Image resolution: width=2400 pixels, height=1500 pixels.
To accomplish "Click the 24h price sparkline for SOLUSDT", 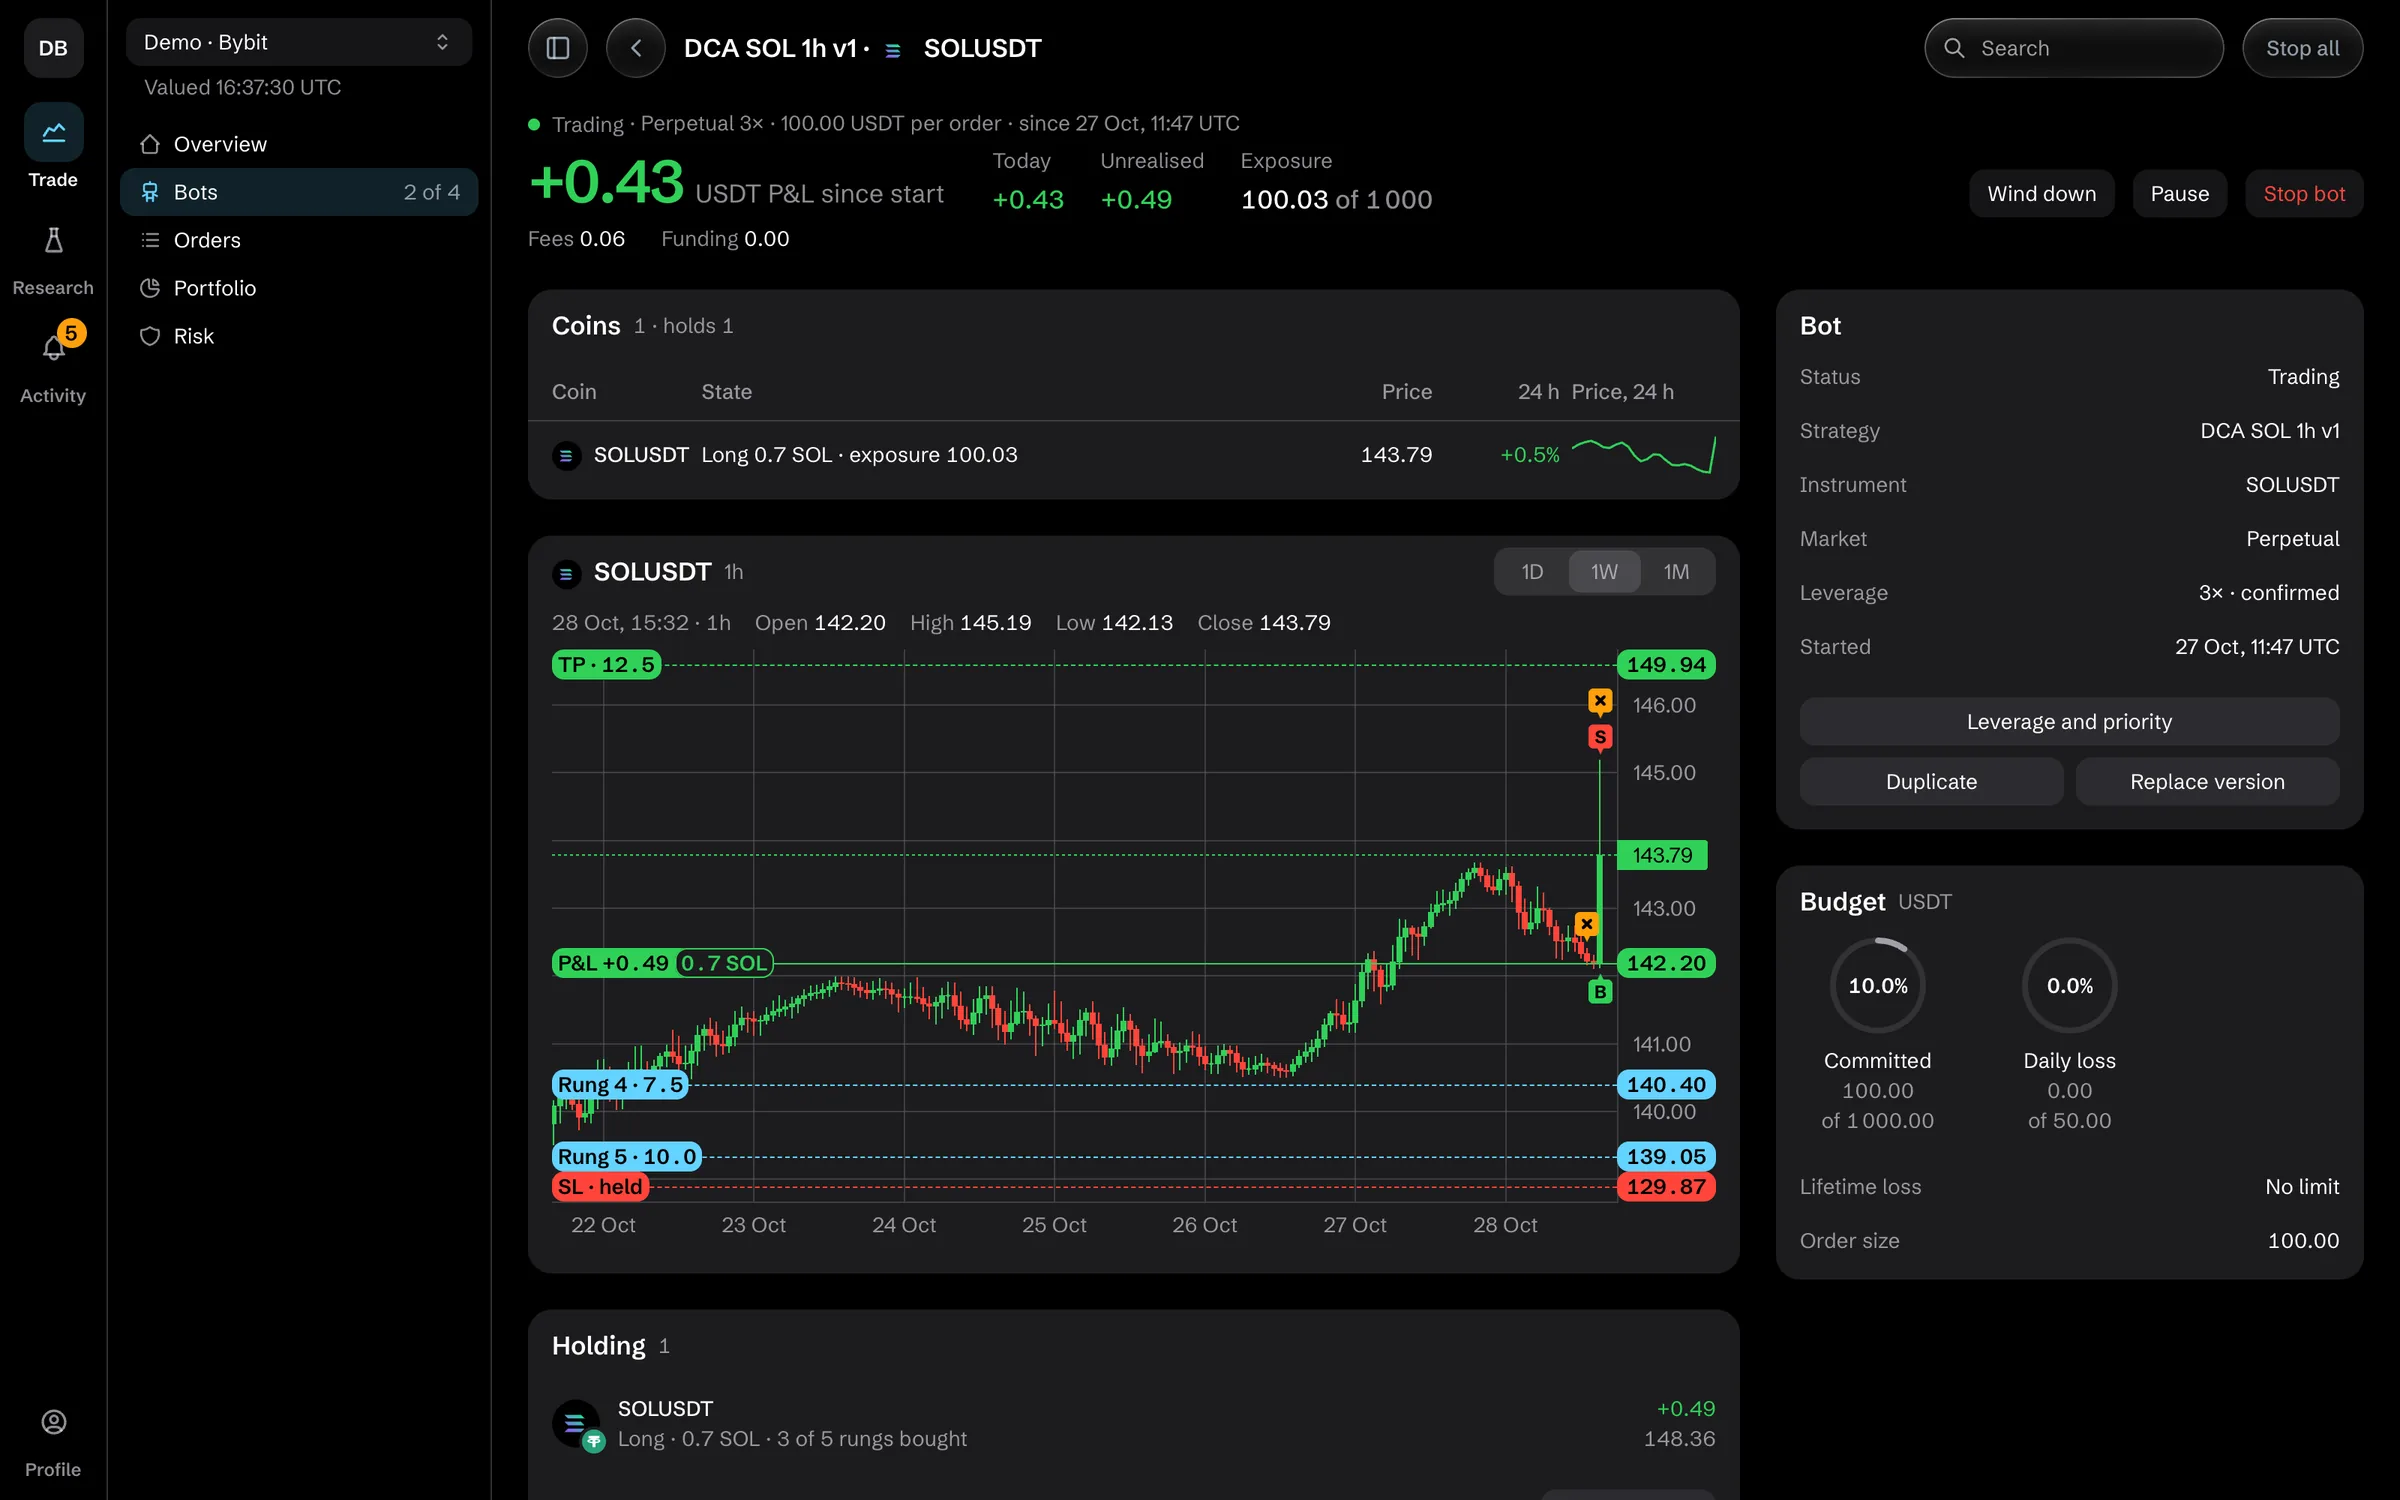I will click(1644, 455).
